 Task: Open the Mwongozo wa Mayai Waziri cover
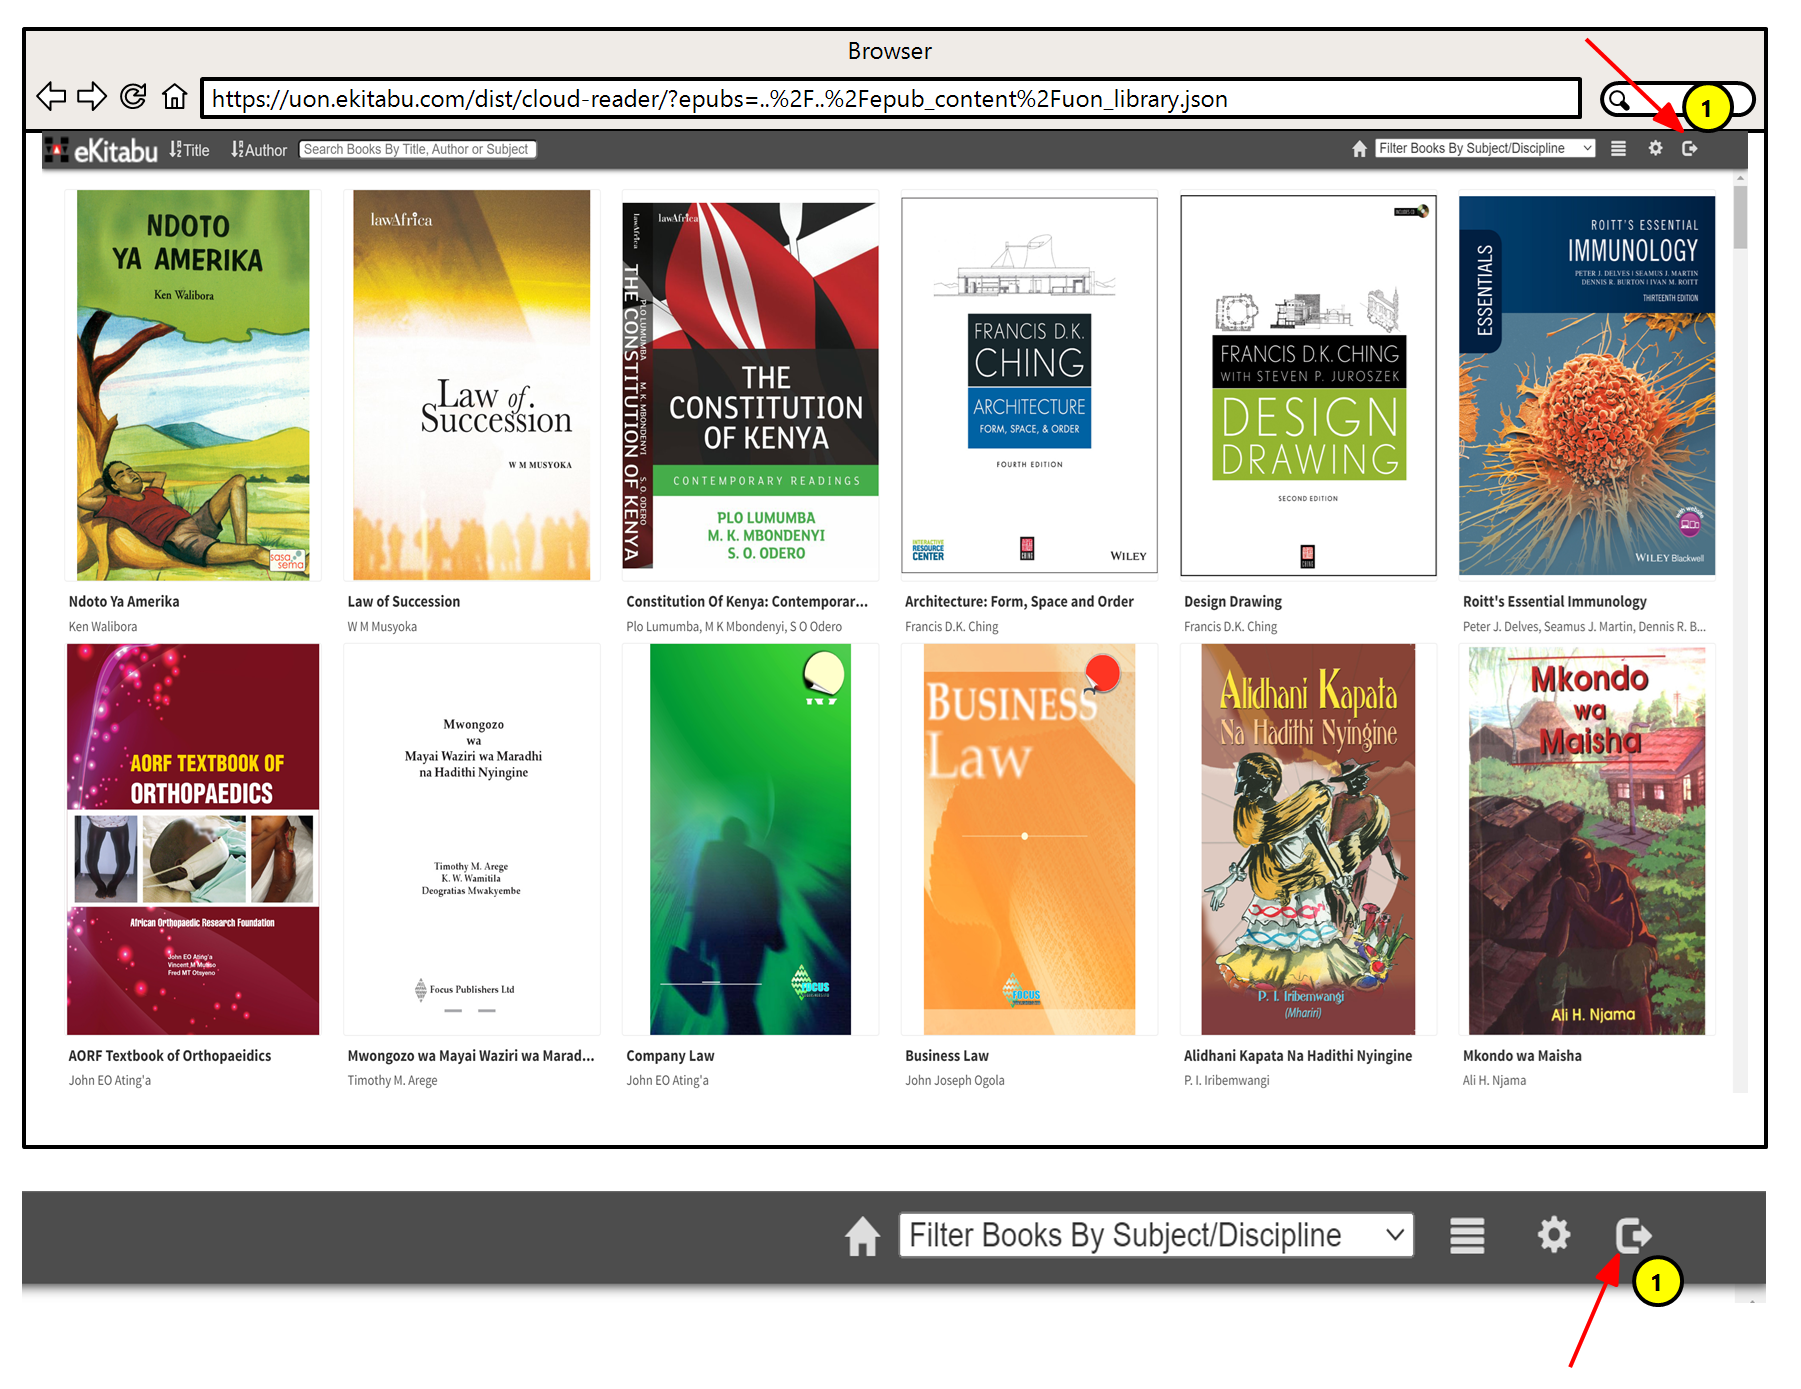(x=471, y=839)
